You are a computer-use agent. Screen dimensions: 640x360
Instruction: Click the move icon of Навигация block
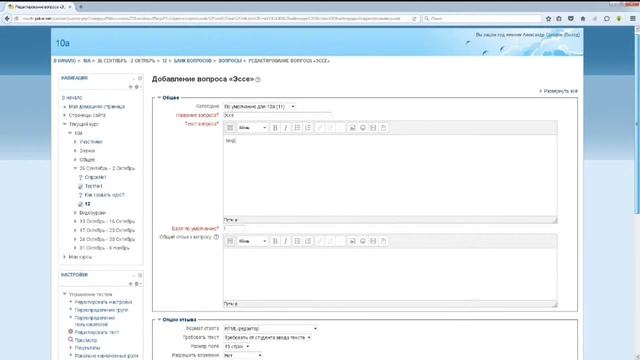131,87
